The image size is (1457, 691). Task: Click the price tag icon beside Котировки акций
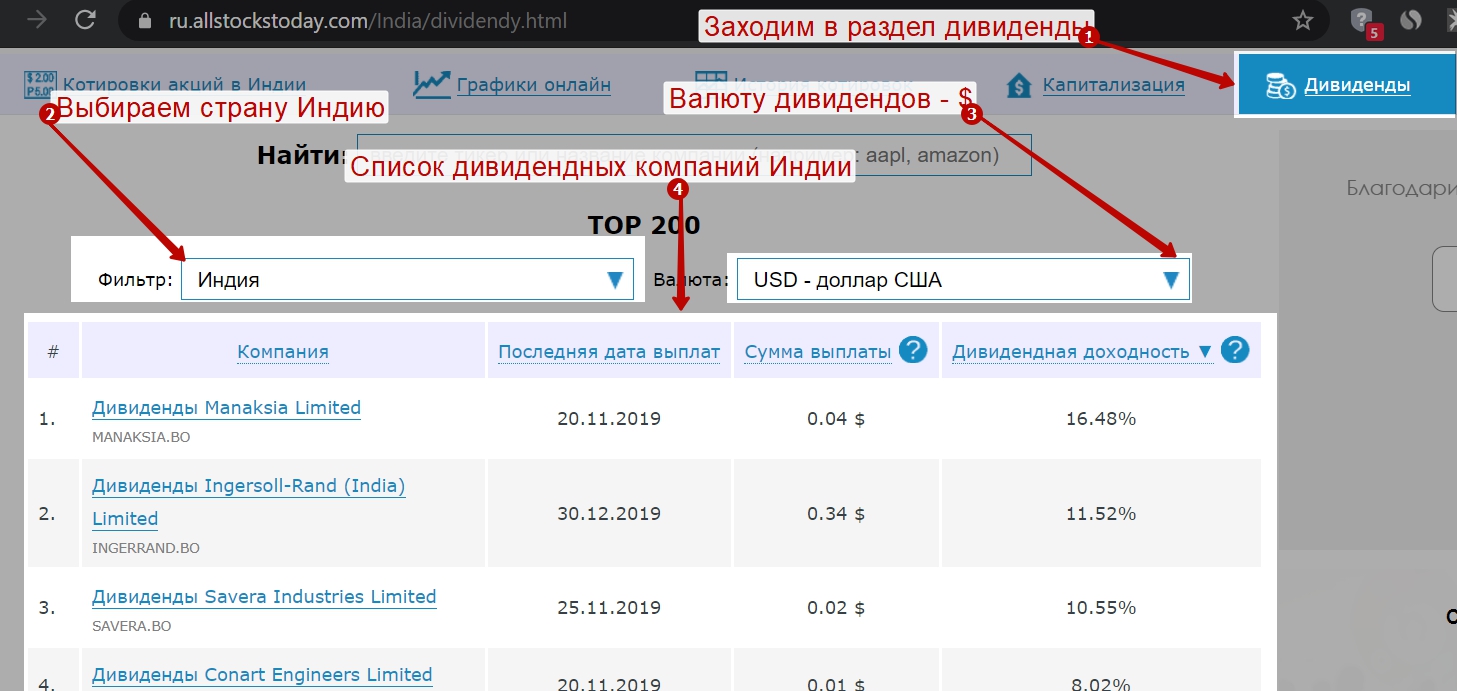40,85
